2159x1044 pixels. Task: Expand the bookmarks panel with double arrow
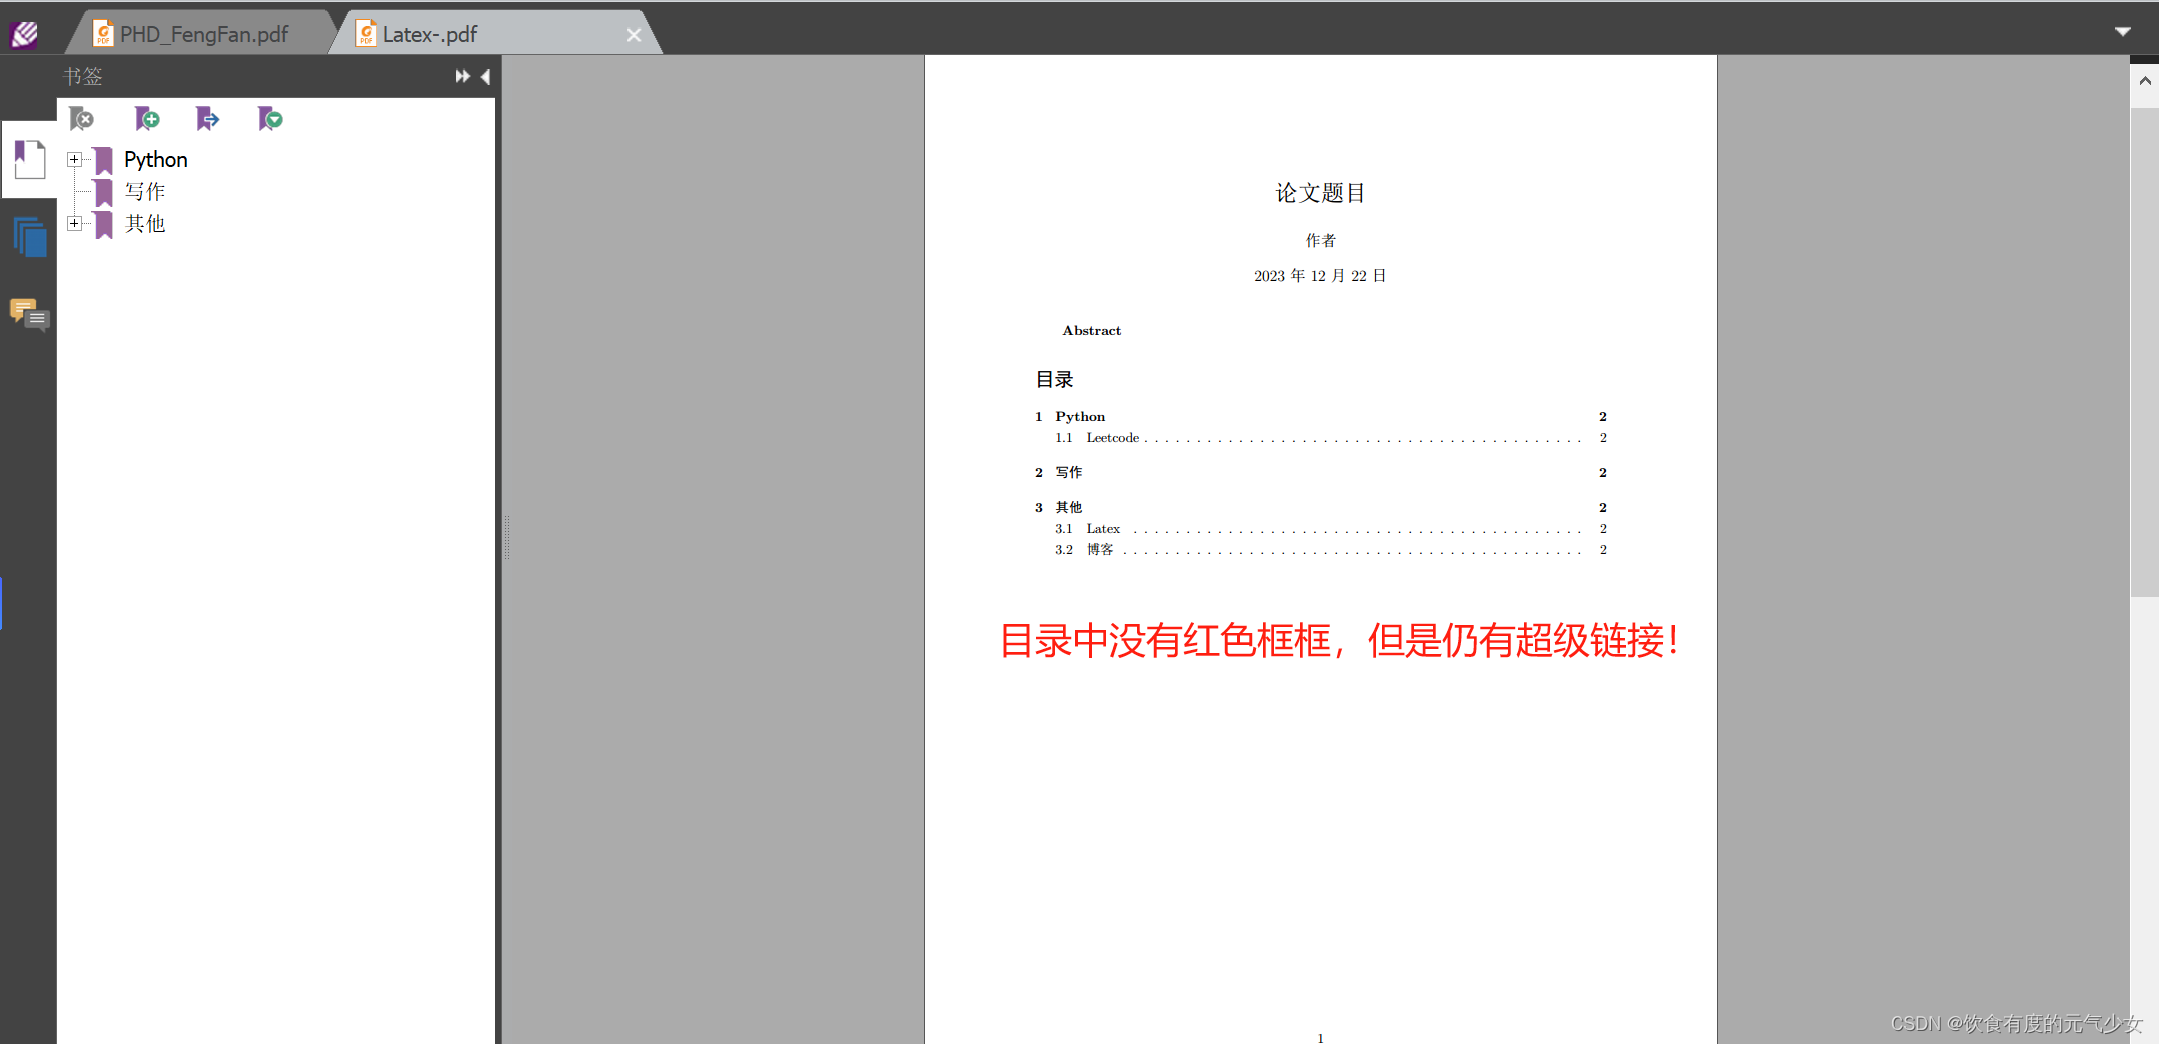(x=462, y=76)
